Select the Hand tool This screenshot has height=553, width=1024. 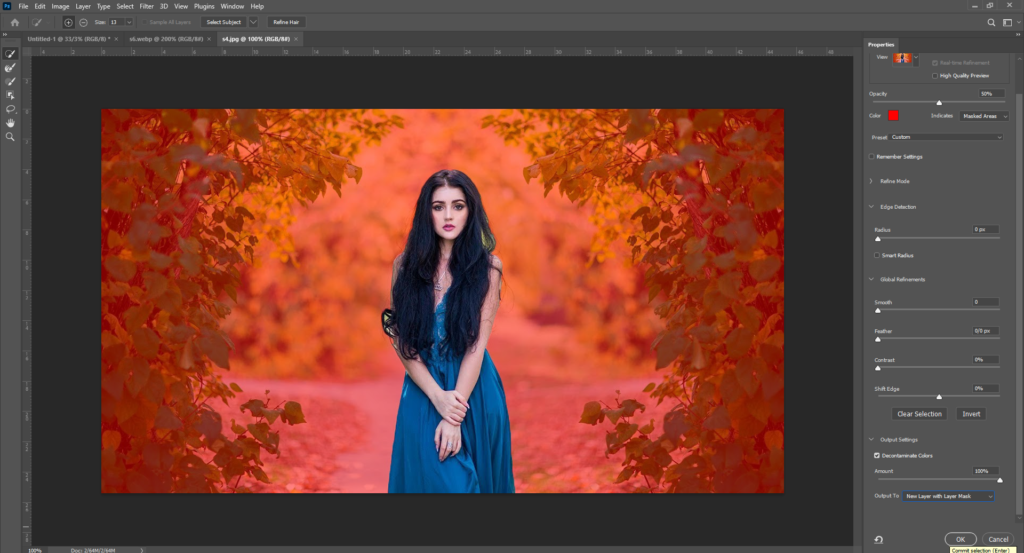pyautogui.click(x=10, y=123)
